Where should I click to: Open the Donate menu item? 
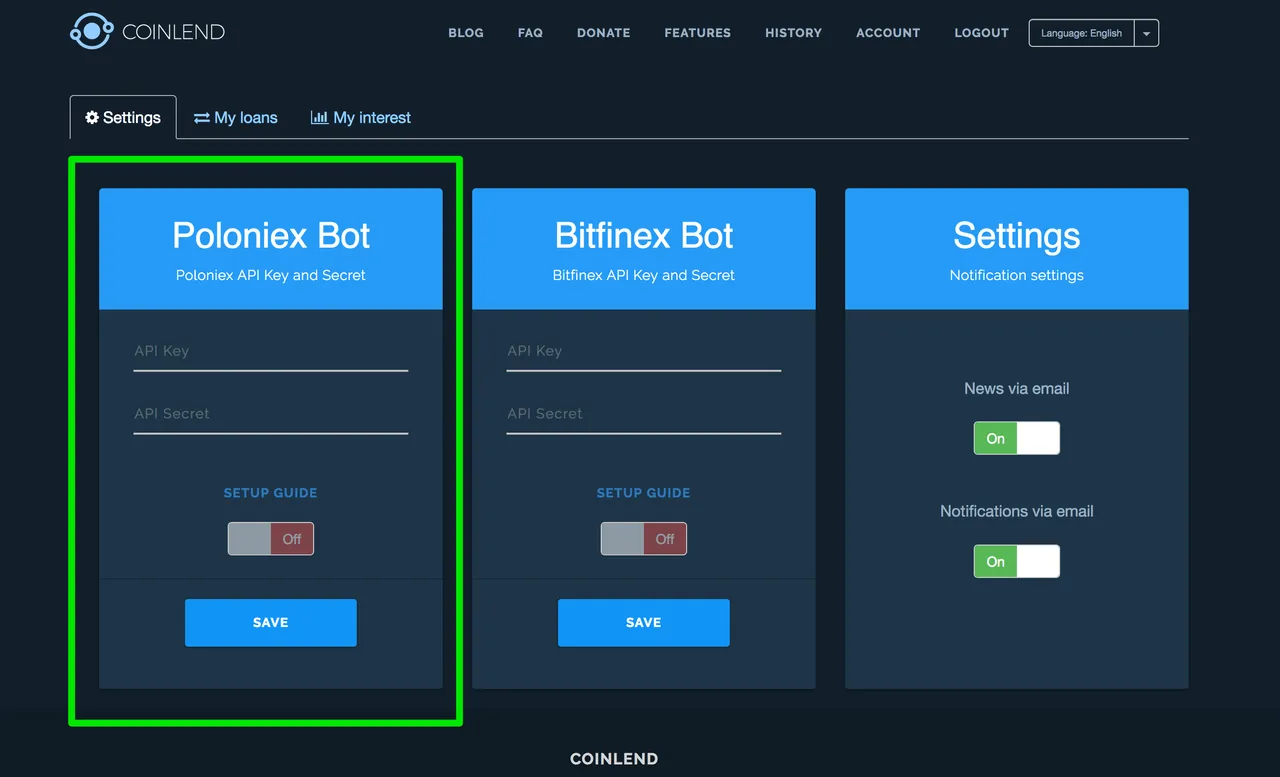point(603,33)
